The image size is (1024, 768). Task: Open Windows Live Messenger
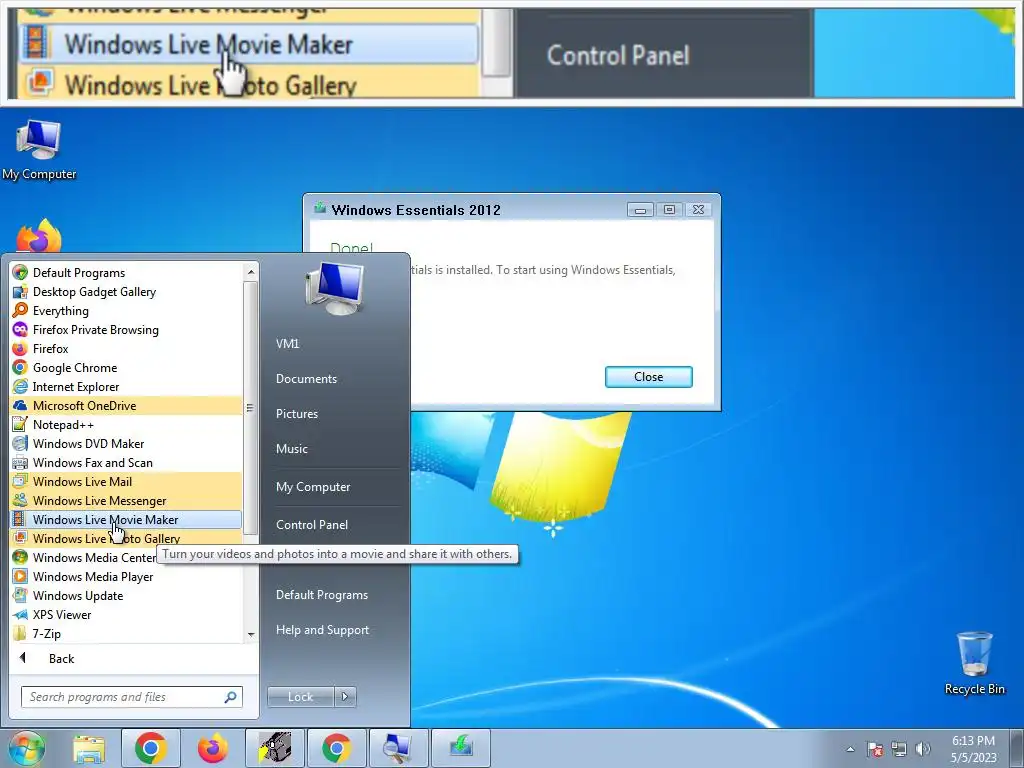coord(127,500)
